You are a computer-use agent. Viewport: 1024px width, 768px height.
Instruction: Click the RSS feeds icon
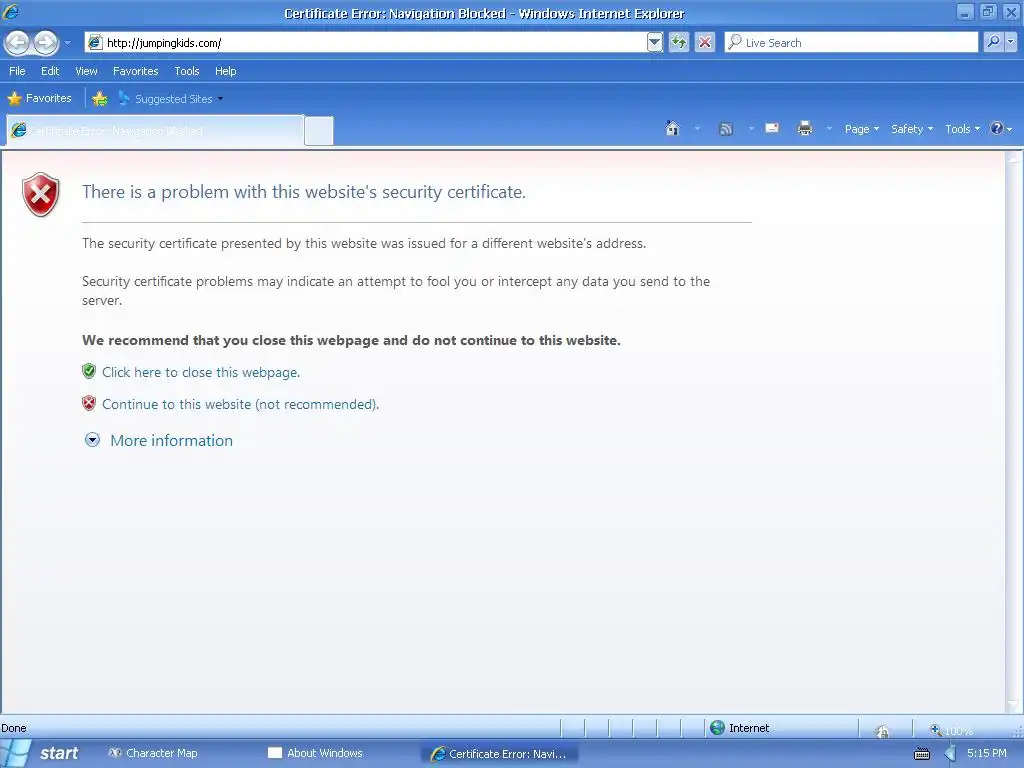[726, 129]
